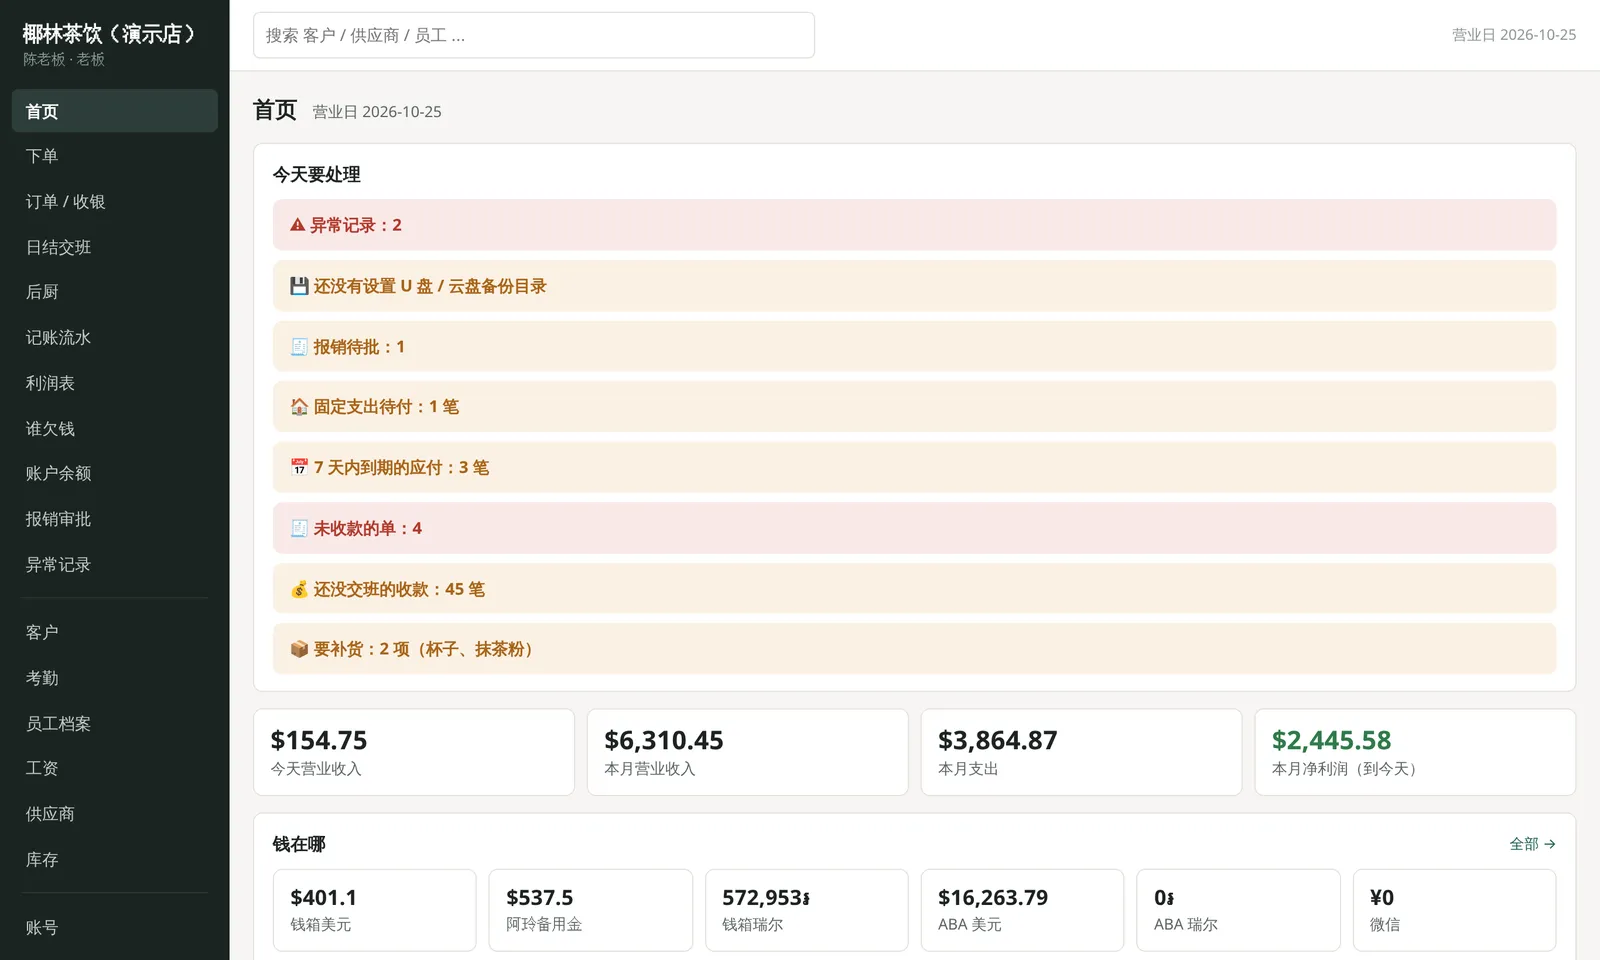The width and height of the screenshot is (1600, 960).
Task: Click the package box icon beside 要补货
Action: point(299,649)
